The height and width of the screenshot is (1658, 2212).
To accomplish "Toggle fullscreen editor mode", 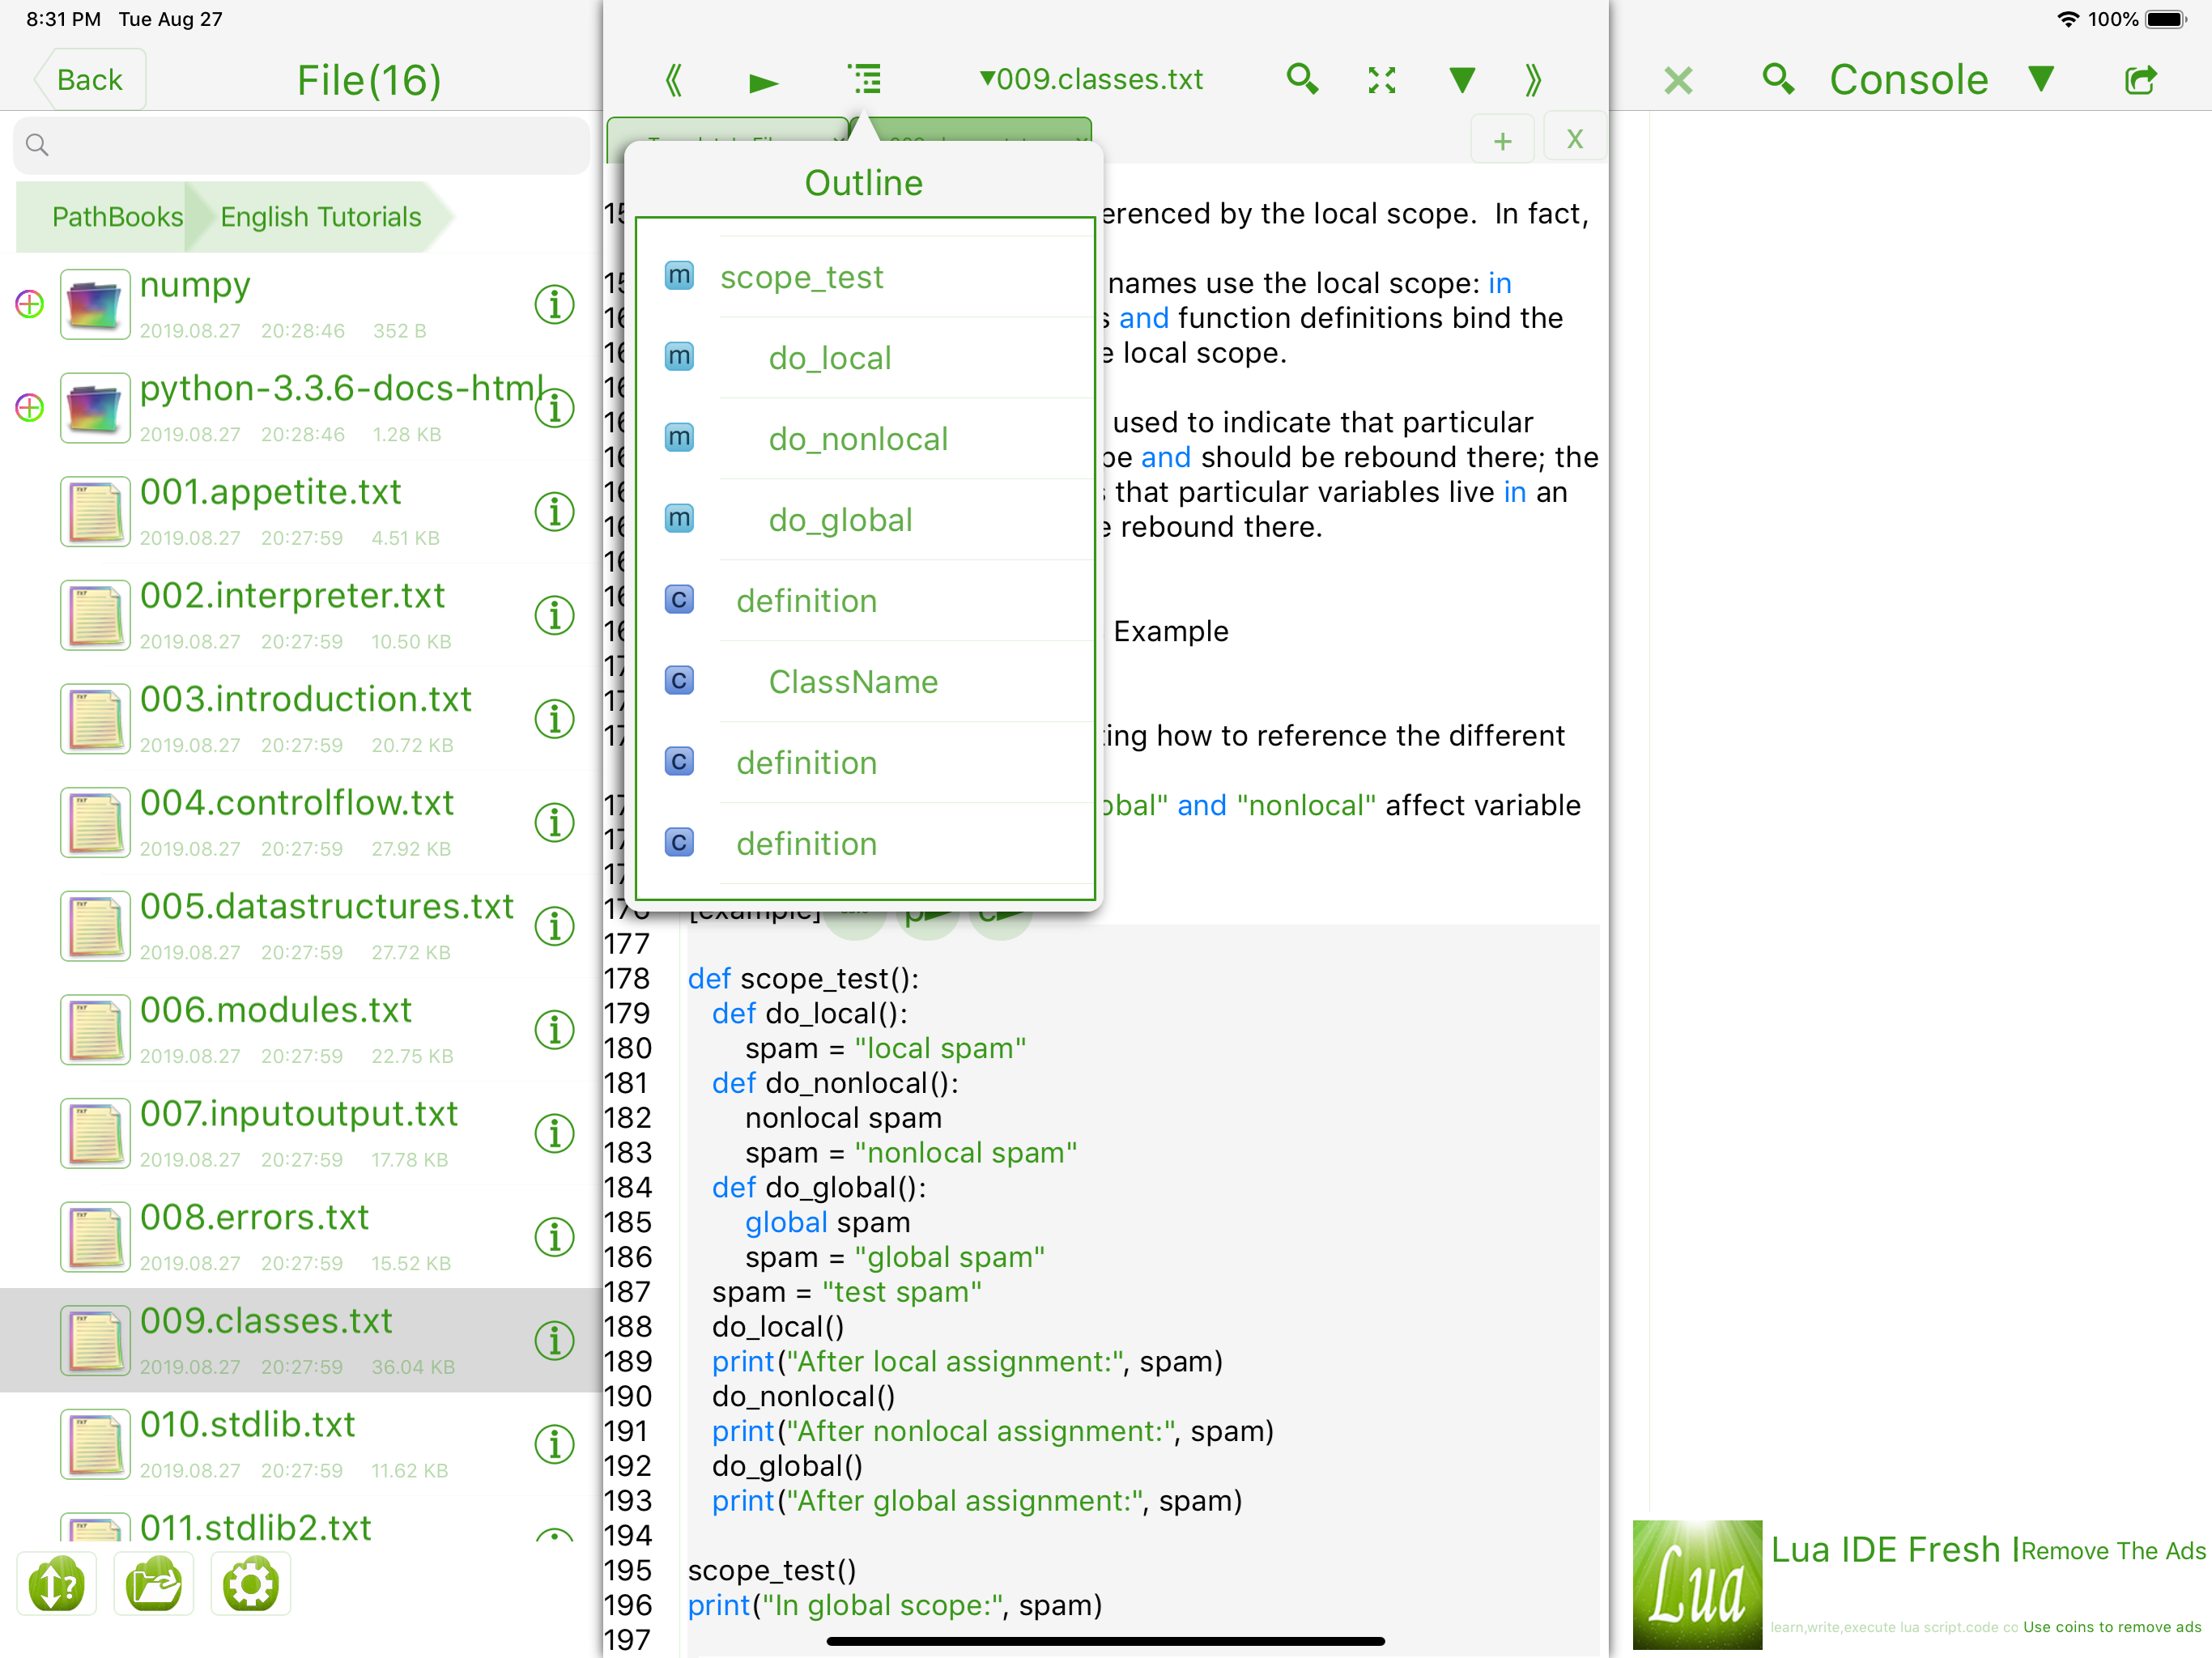I will (x=1382, y=80).
